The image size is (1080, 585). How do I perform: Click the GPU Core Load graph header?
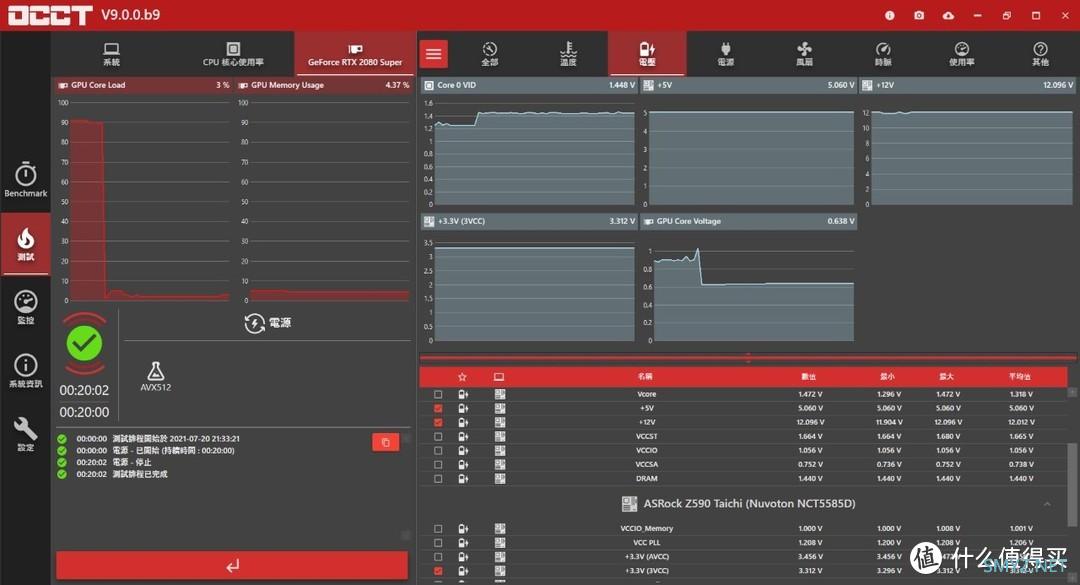pos(143,85)
